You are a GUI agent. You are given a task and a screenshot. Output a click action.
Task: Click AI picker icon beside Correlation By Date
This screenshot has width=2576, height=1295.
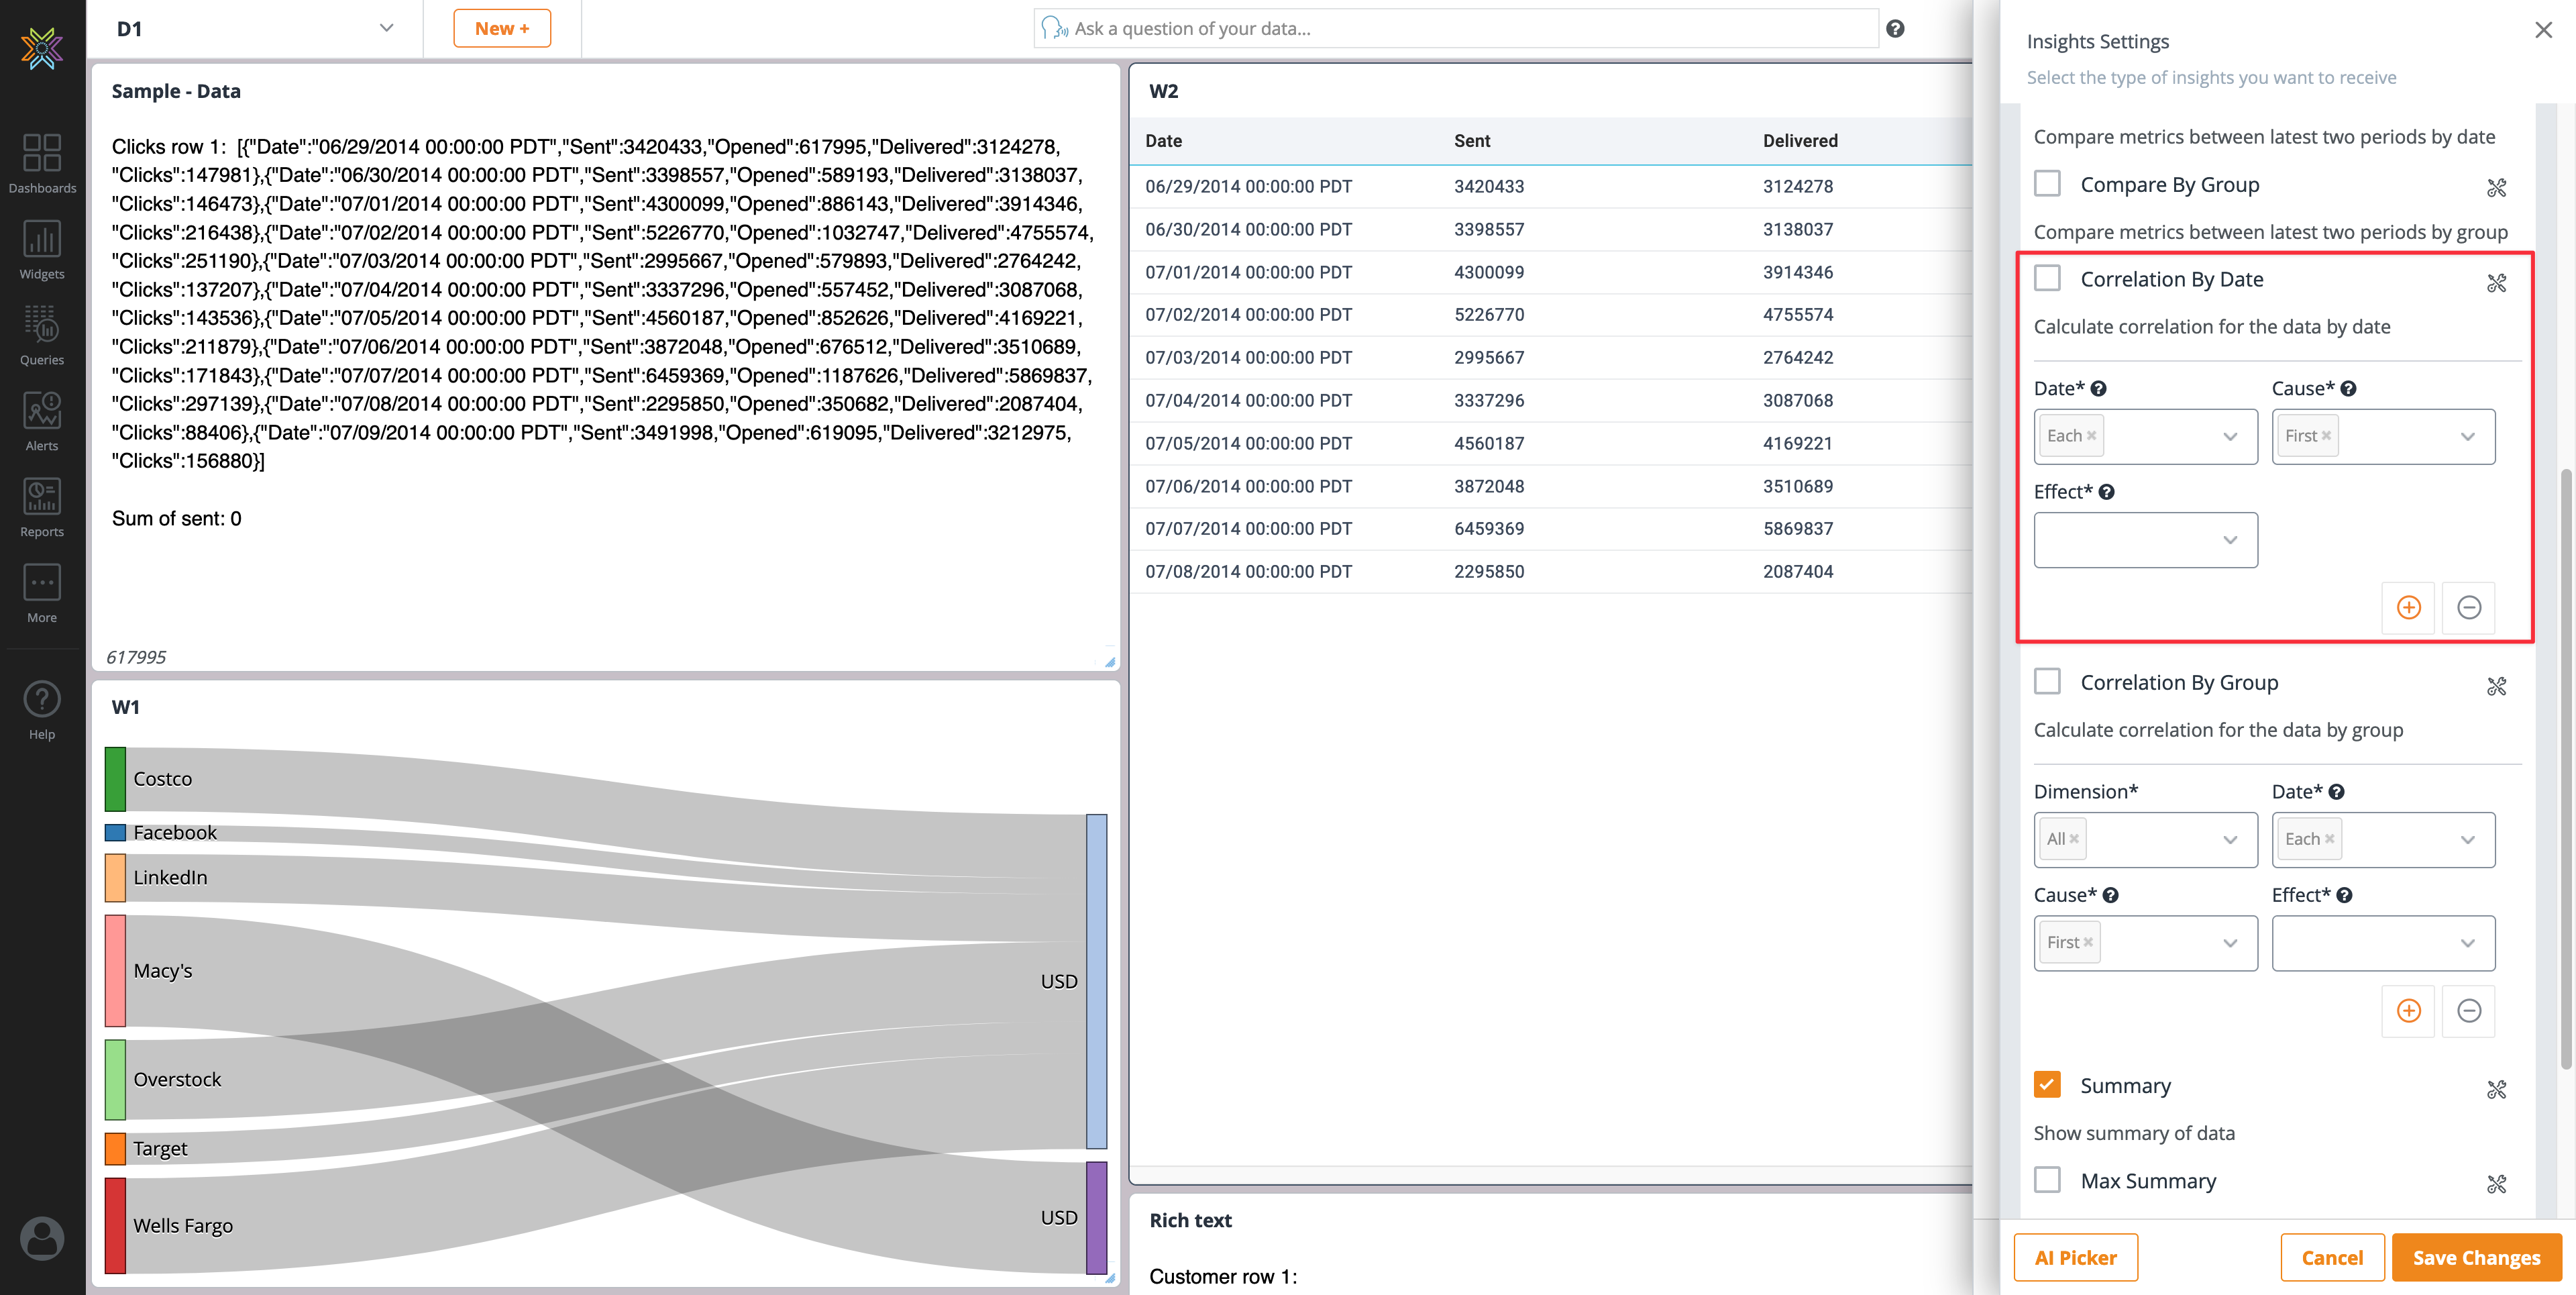point(2496,283)
